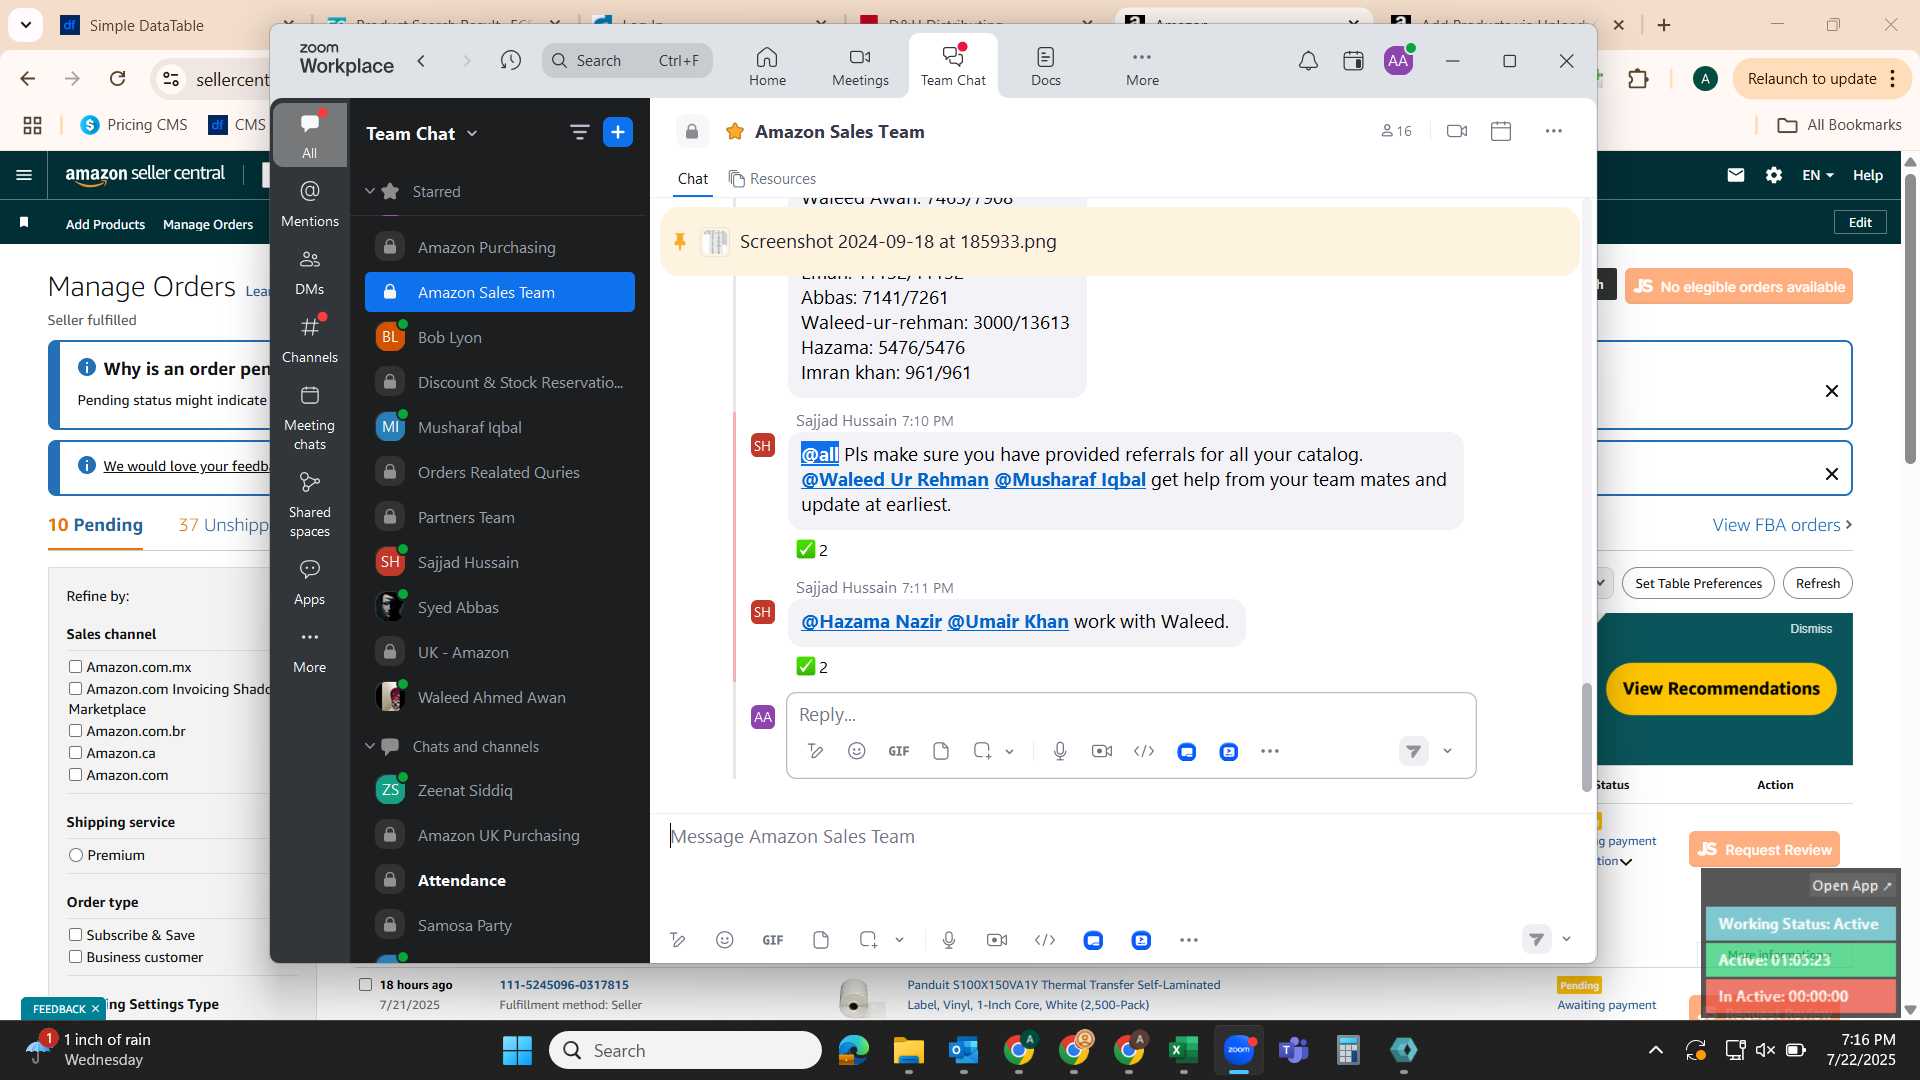Image resolution: width=1920 pixels, height=1080 pixels.
Task: Select the 10 Pending orders tab
Action: point(95,525)
